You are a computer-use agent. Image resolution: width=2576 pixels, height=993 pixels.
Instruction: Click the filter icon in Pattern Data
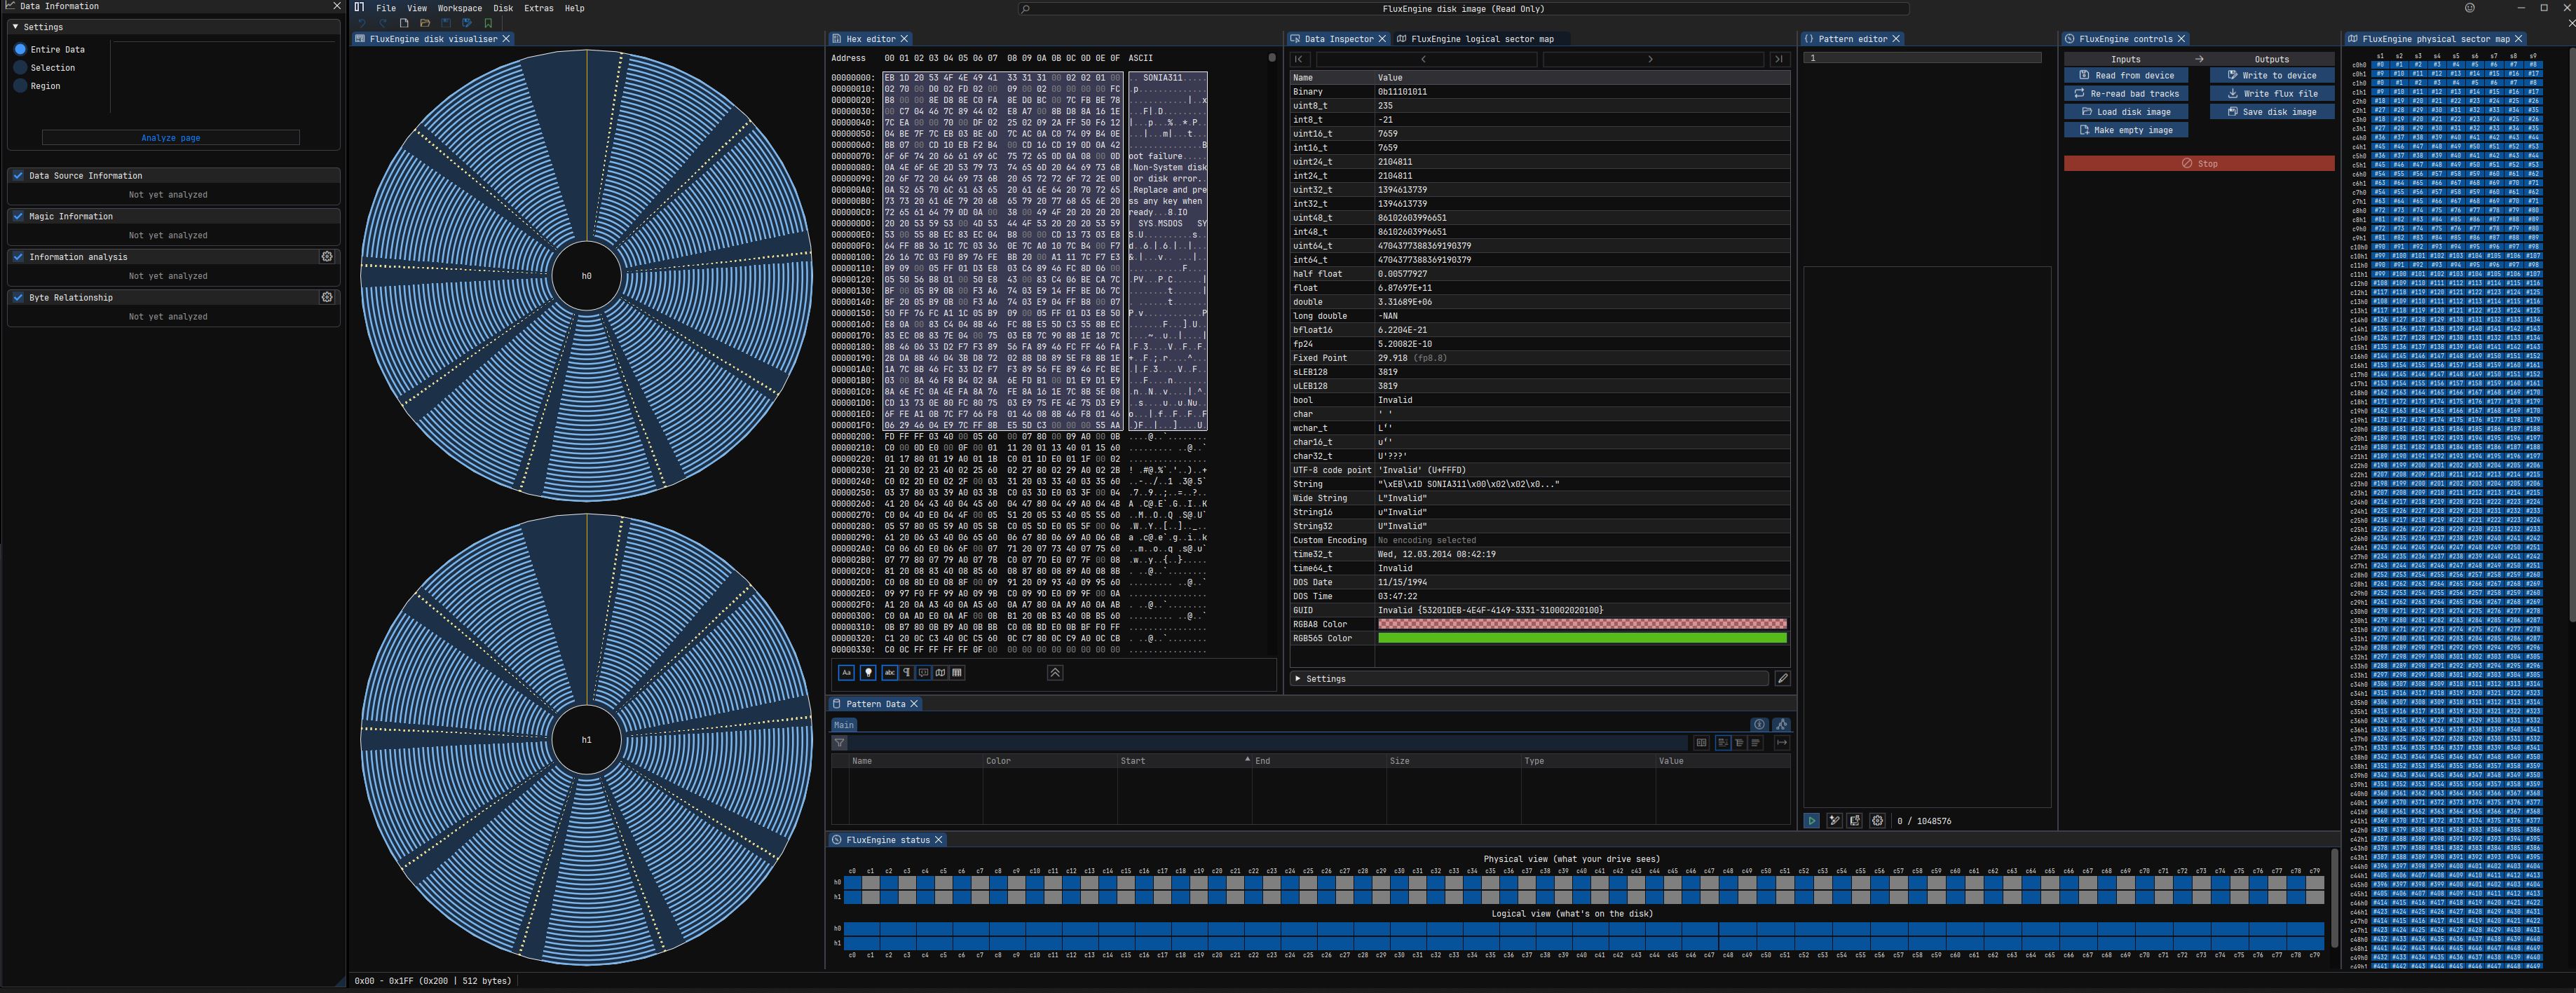click(x=840, y=743)
